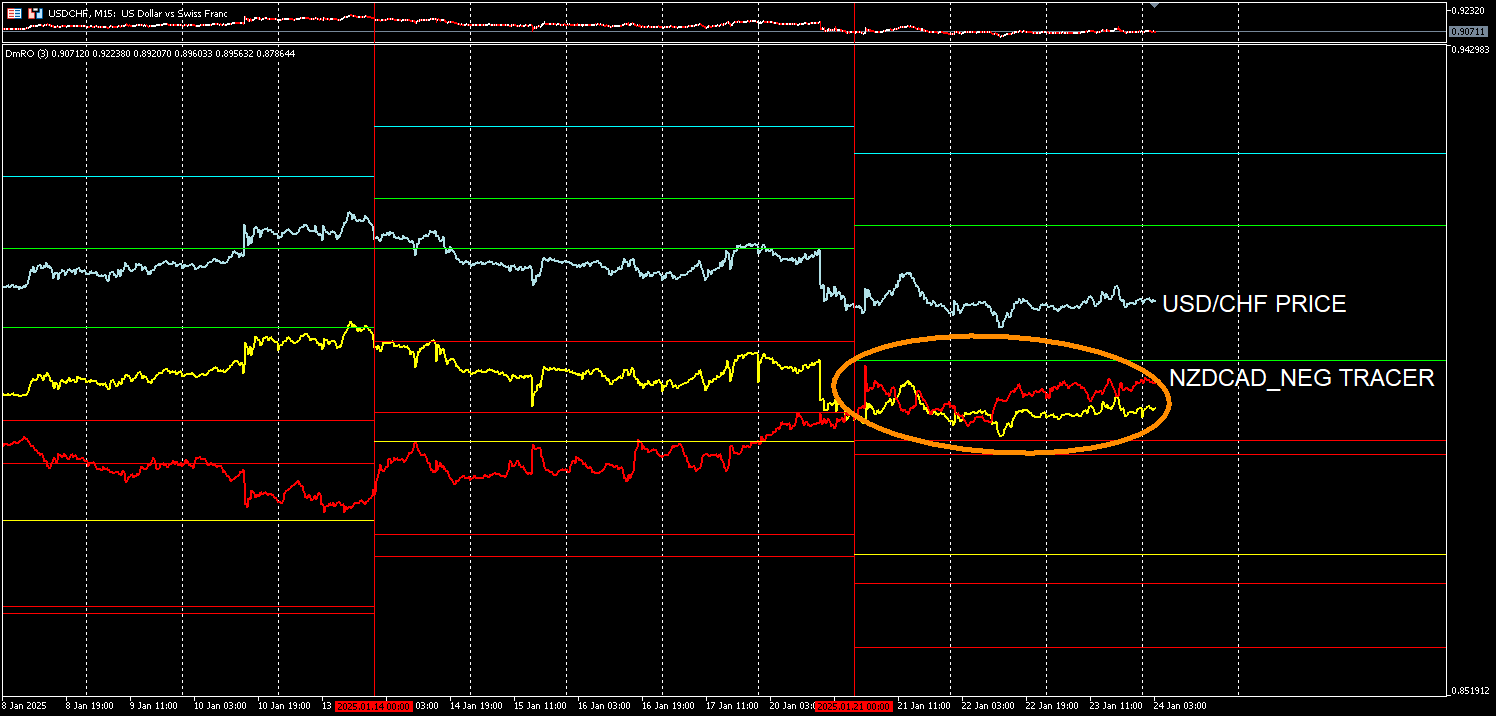Viewport: 1496px width, 716px height.
Task: Click the 8 Jan 19:00 time axis label
Action: [89, 706]
